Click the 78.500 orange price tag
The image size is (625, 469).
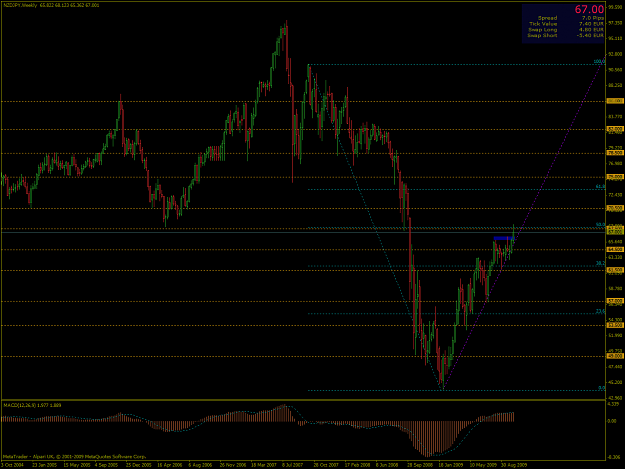click(615, 153)
